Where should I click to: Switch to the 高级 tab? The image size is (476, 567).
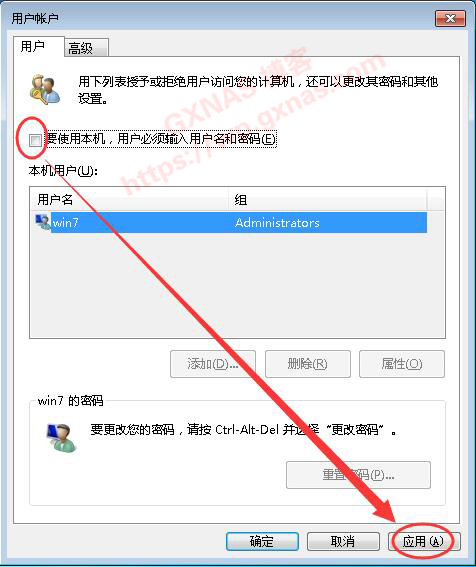click(86, 48)
